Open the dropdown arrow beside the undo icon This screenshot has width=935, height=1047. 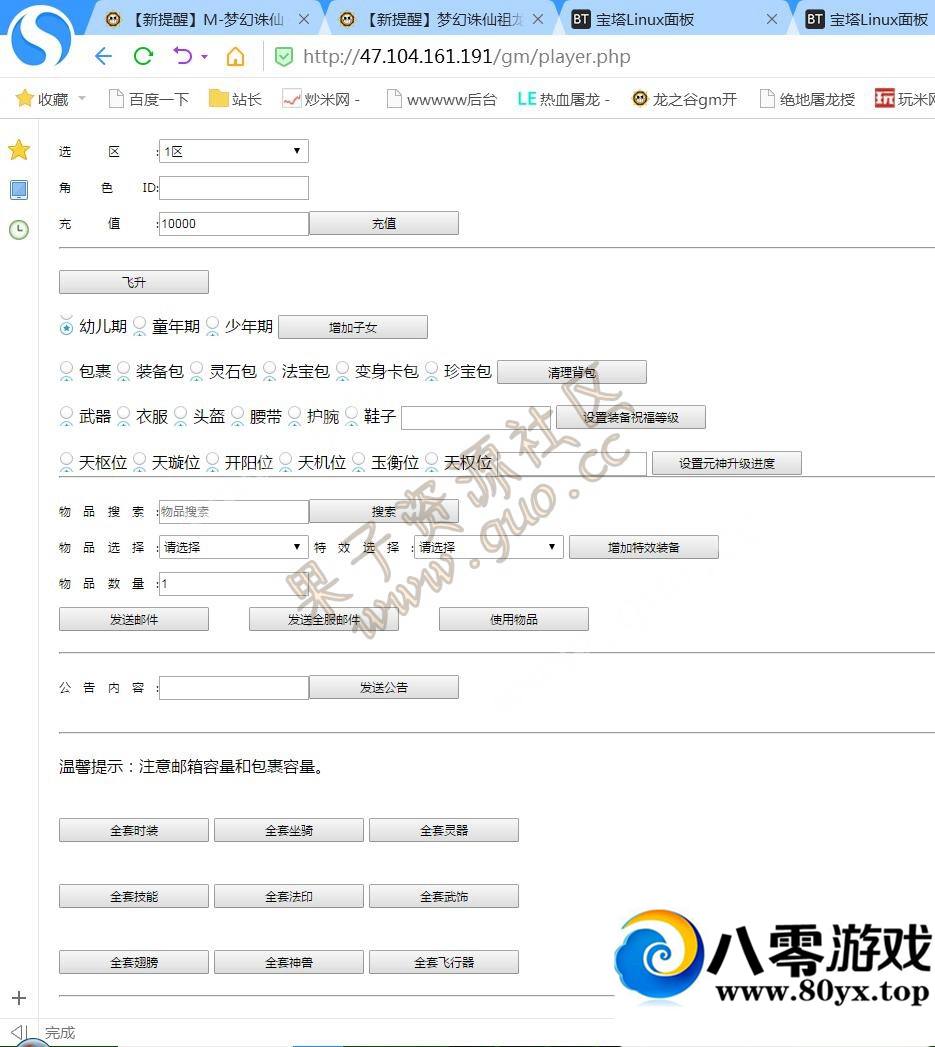[204, 57]
